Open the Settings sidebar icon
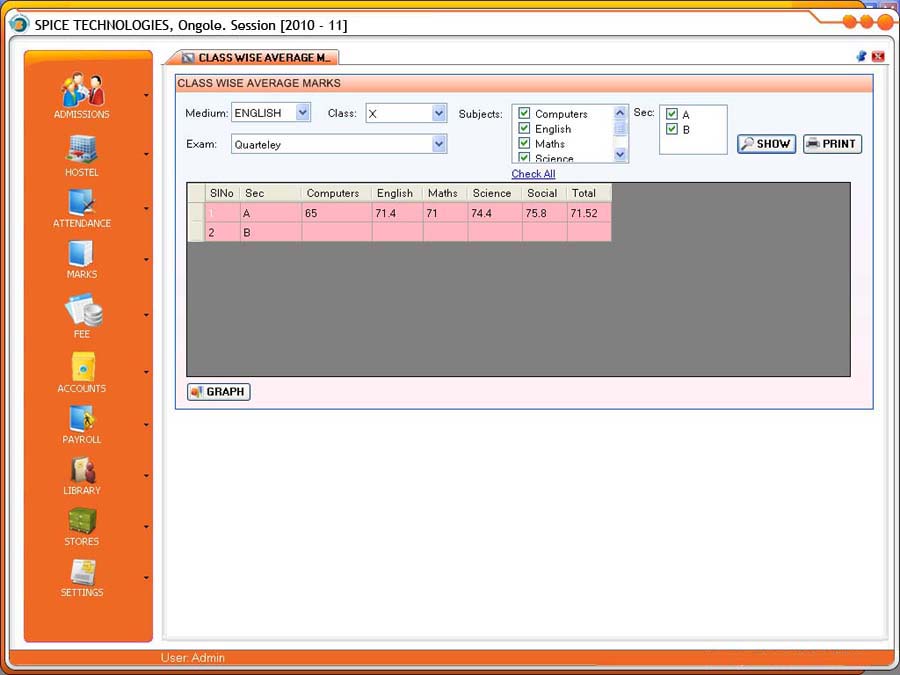The width and height of the screenshot is (900, 675). click(82, 572)
